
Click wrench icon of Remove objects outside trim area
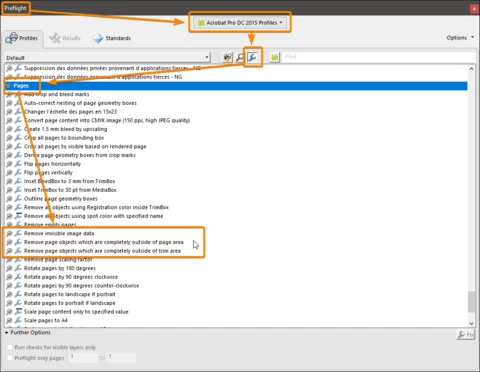pos(18,251)
